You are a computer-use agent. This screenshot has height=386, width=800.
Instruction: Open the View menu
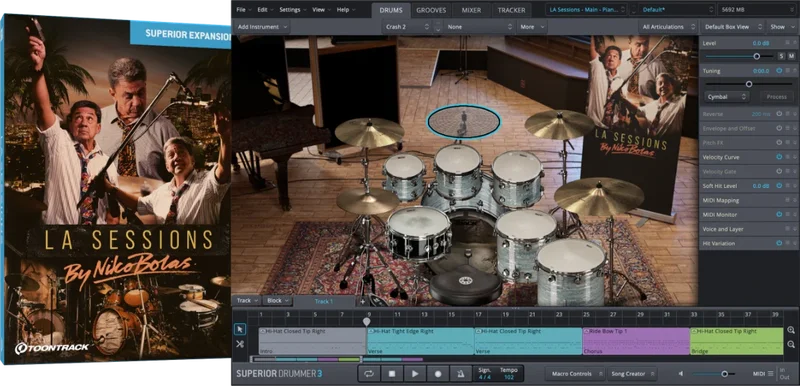pyautogui.click(x=321, y=10)
